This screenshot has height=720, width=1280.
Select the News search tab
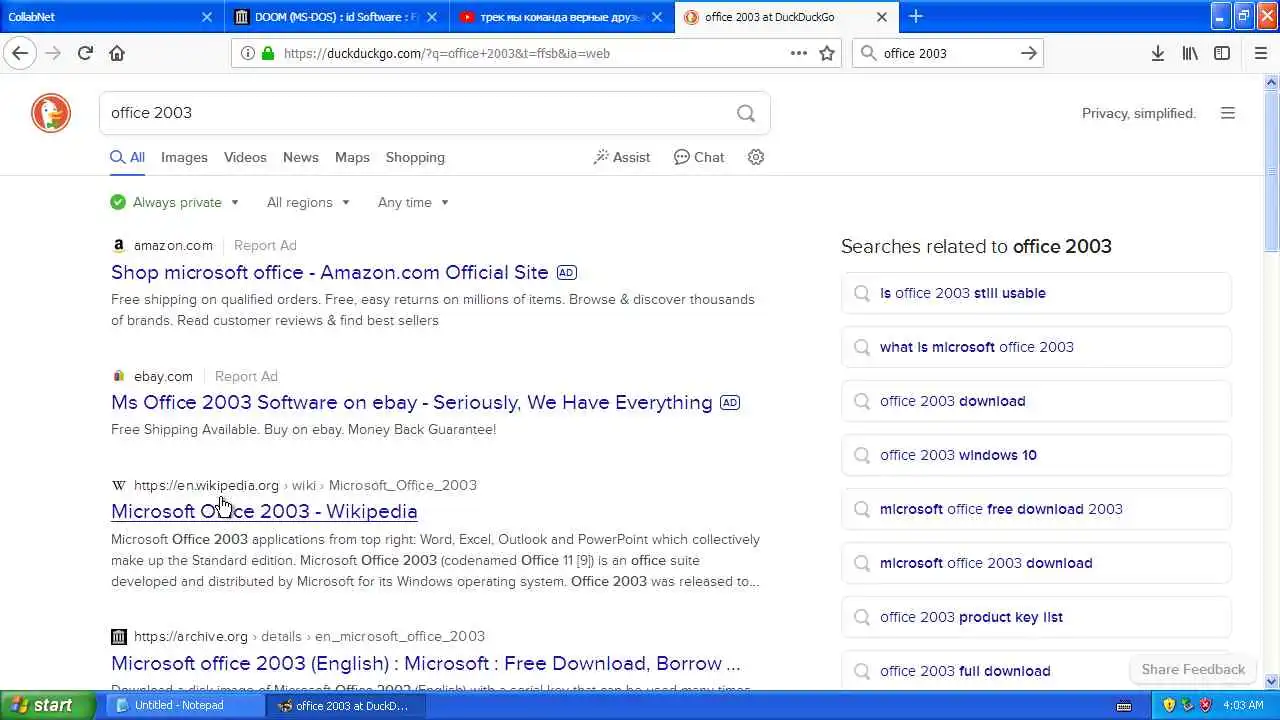coord(301,157)
